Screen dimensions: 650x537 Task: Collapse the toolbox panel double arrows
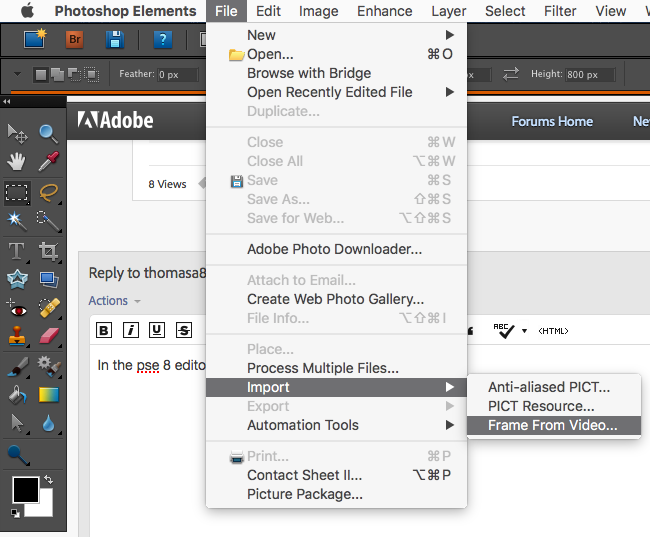(7, 101)
